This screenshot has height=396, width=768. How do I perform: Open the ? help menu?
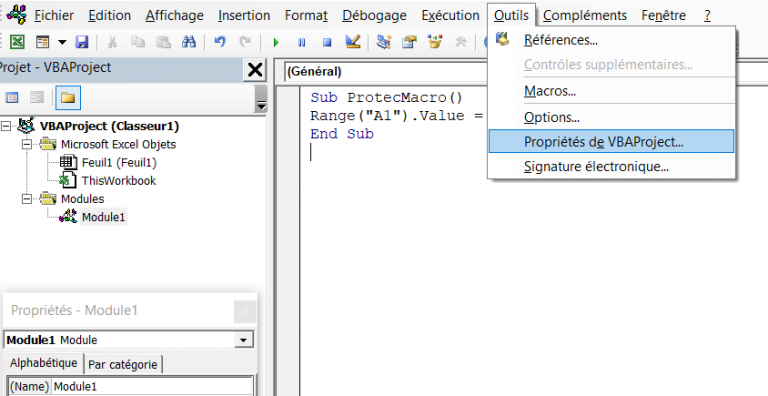[707, 16]
